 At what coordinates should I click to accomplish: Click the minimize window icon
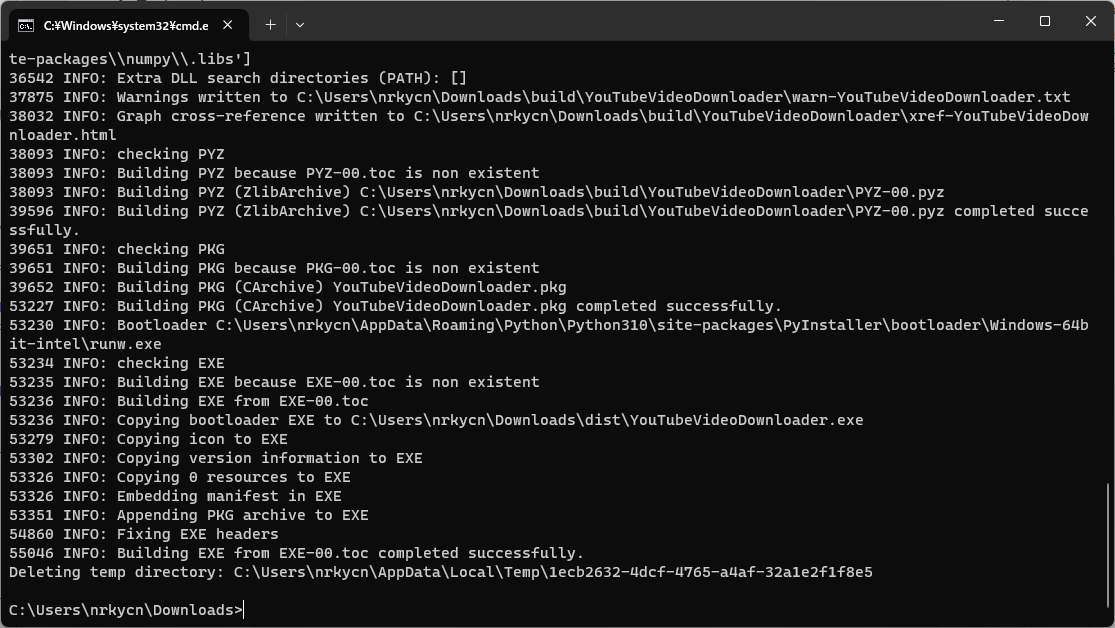tap(997, 21)
